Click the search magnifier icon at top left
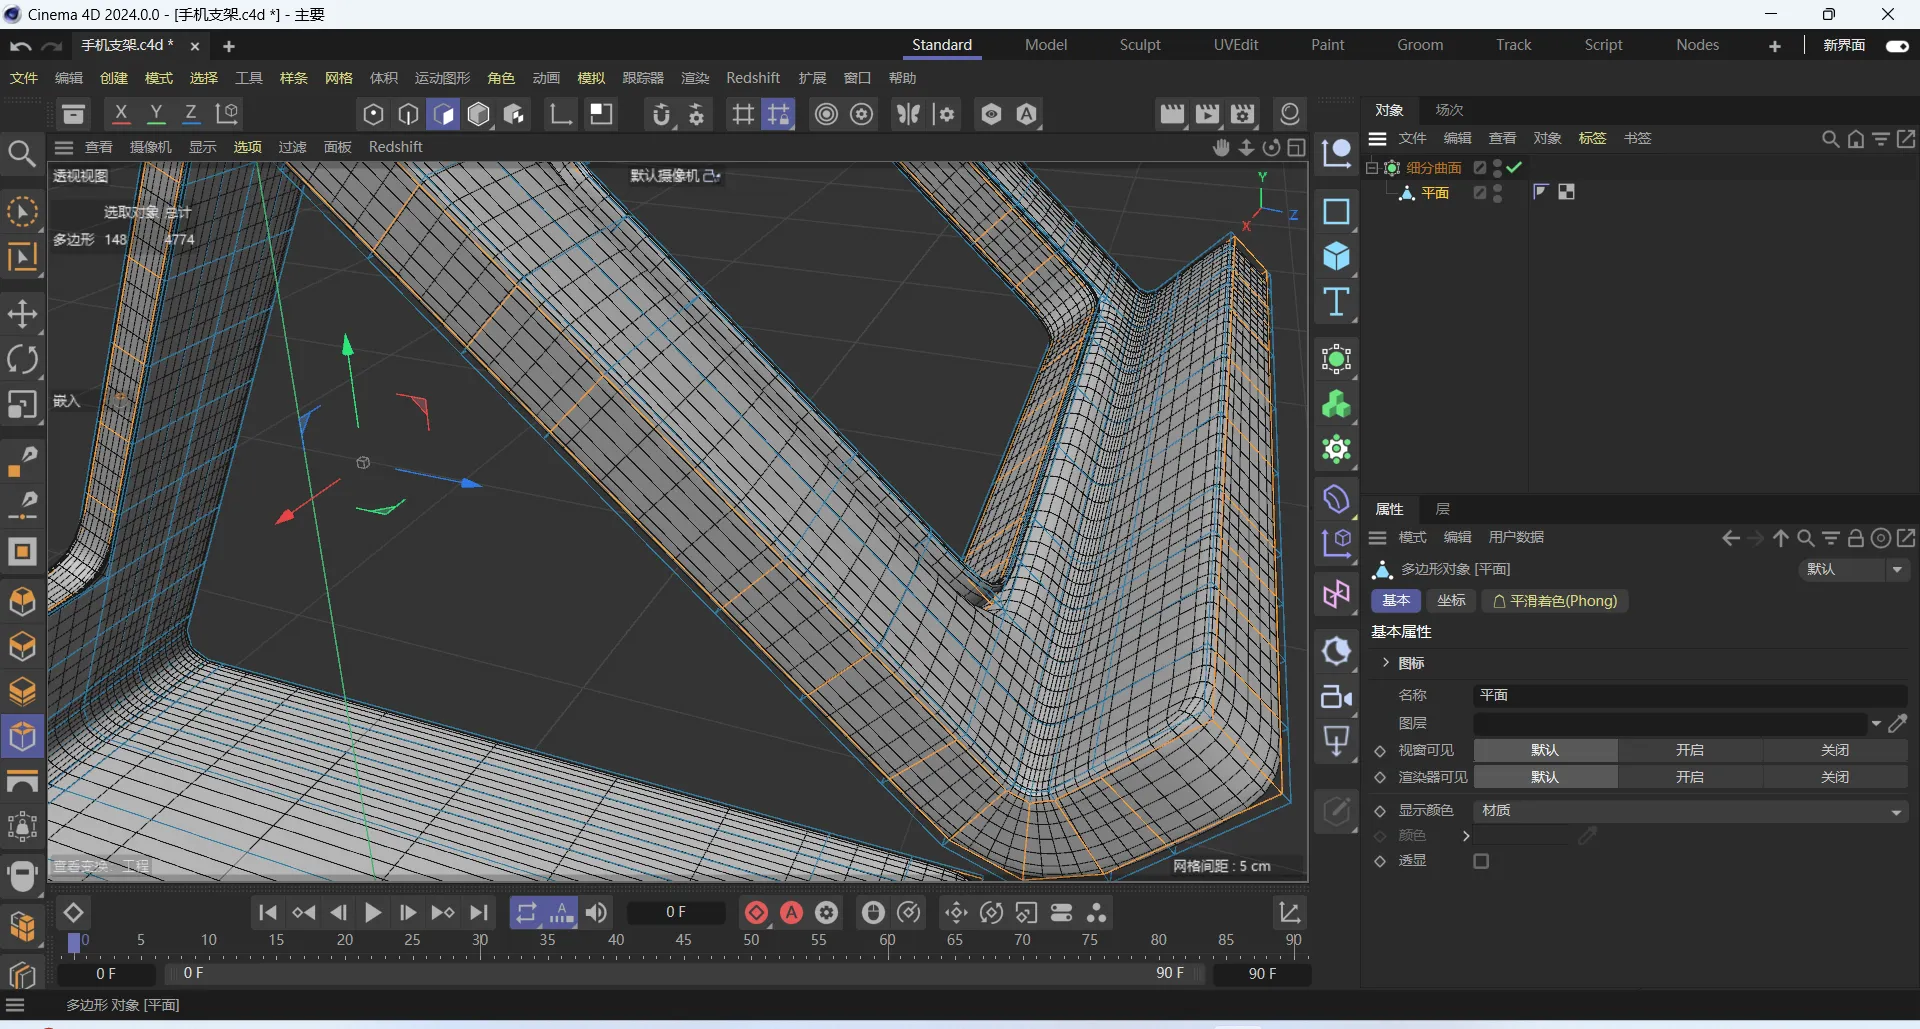 coord(22,153)
